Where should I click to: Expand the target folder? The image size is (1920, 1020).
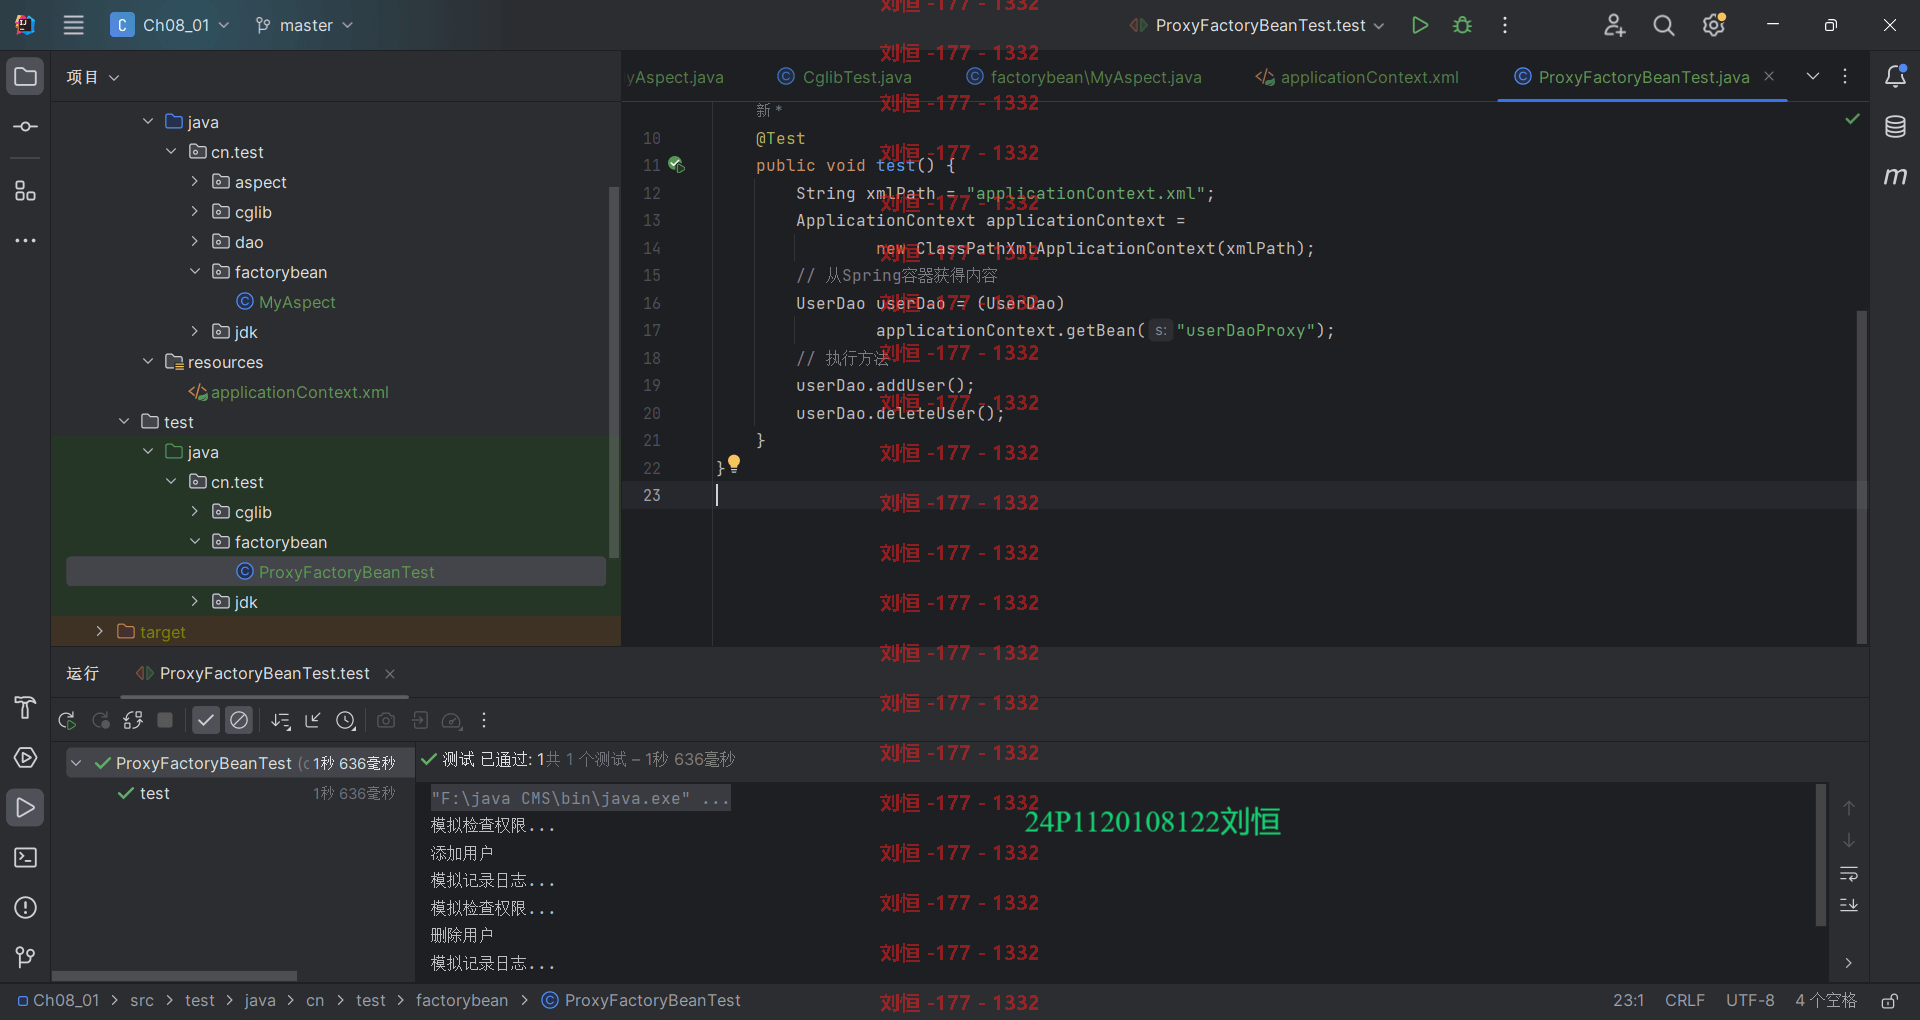(100, 631)
